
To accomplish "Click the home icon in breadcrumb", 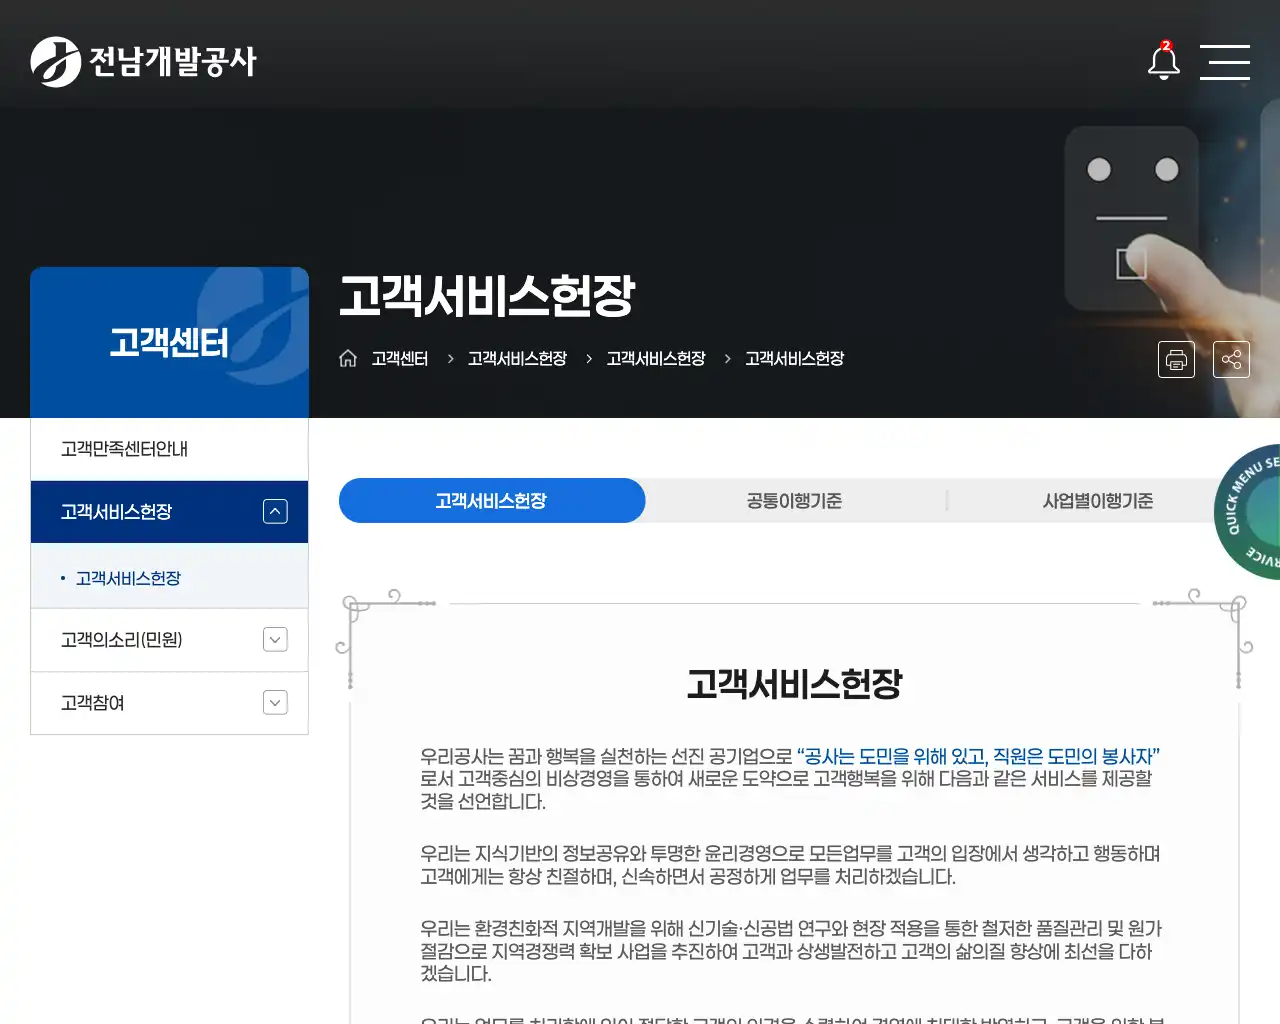I will click(x=348, y=358).
